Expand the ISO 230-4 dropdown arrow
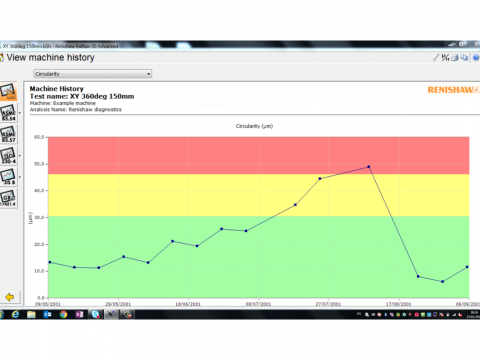480x360 pixels. (20, 156)
